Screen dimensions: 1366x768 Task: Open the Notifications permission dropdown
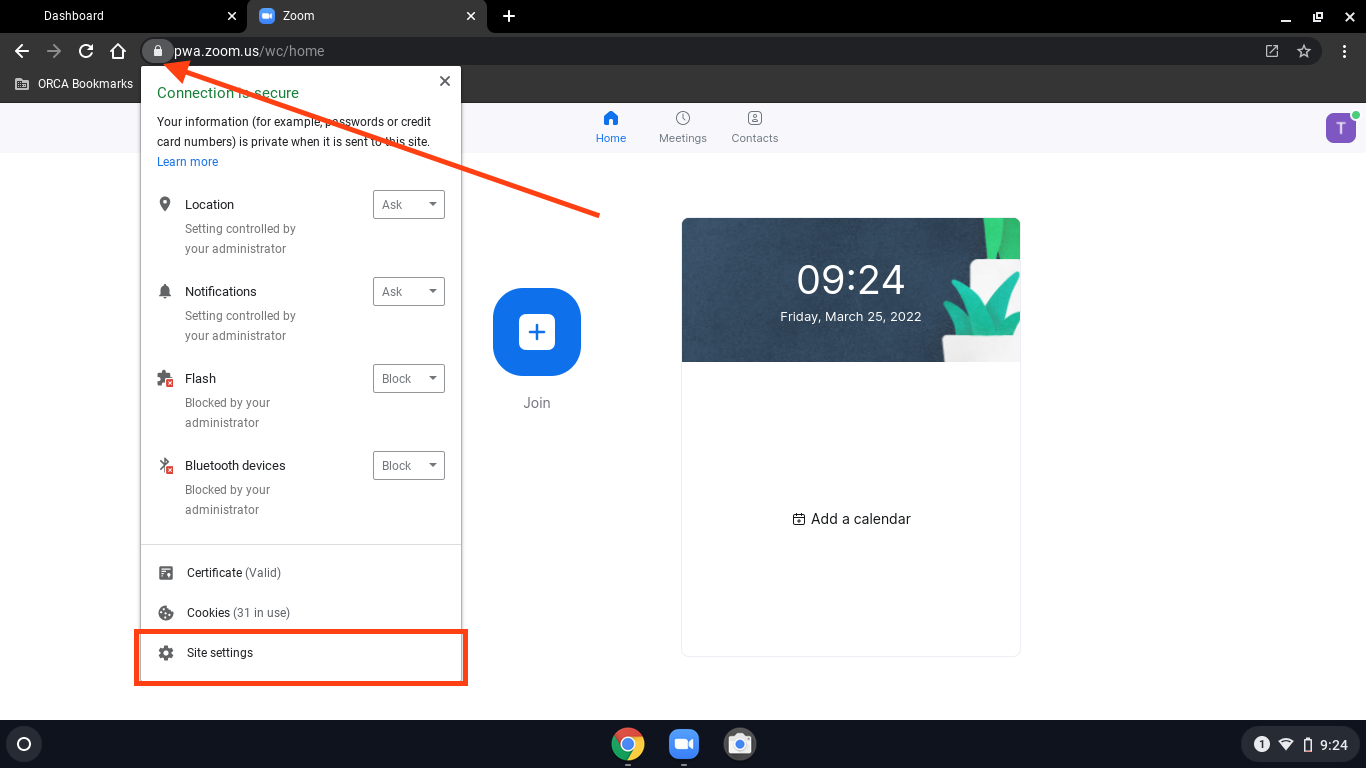pyautogui.click(x=409, y=292)
